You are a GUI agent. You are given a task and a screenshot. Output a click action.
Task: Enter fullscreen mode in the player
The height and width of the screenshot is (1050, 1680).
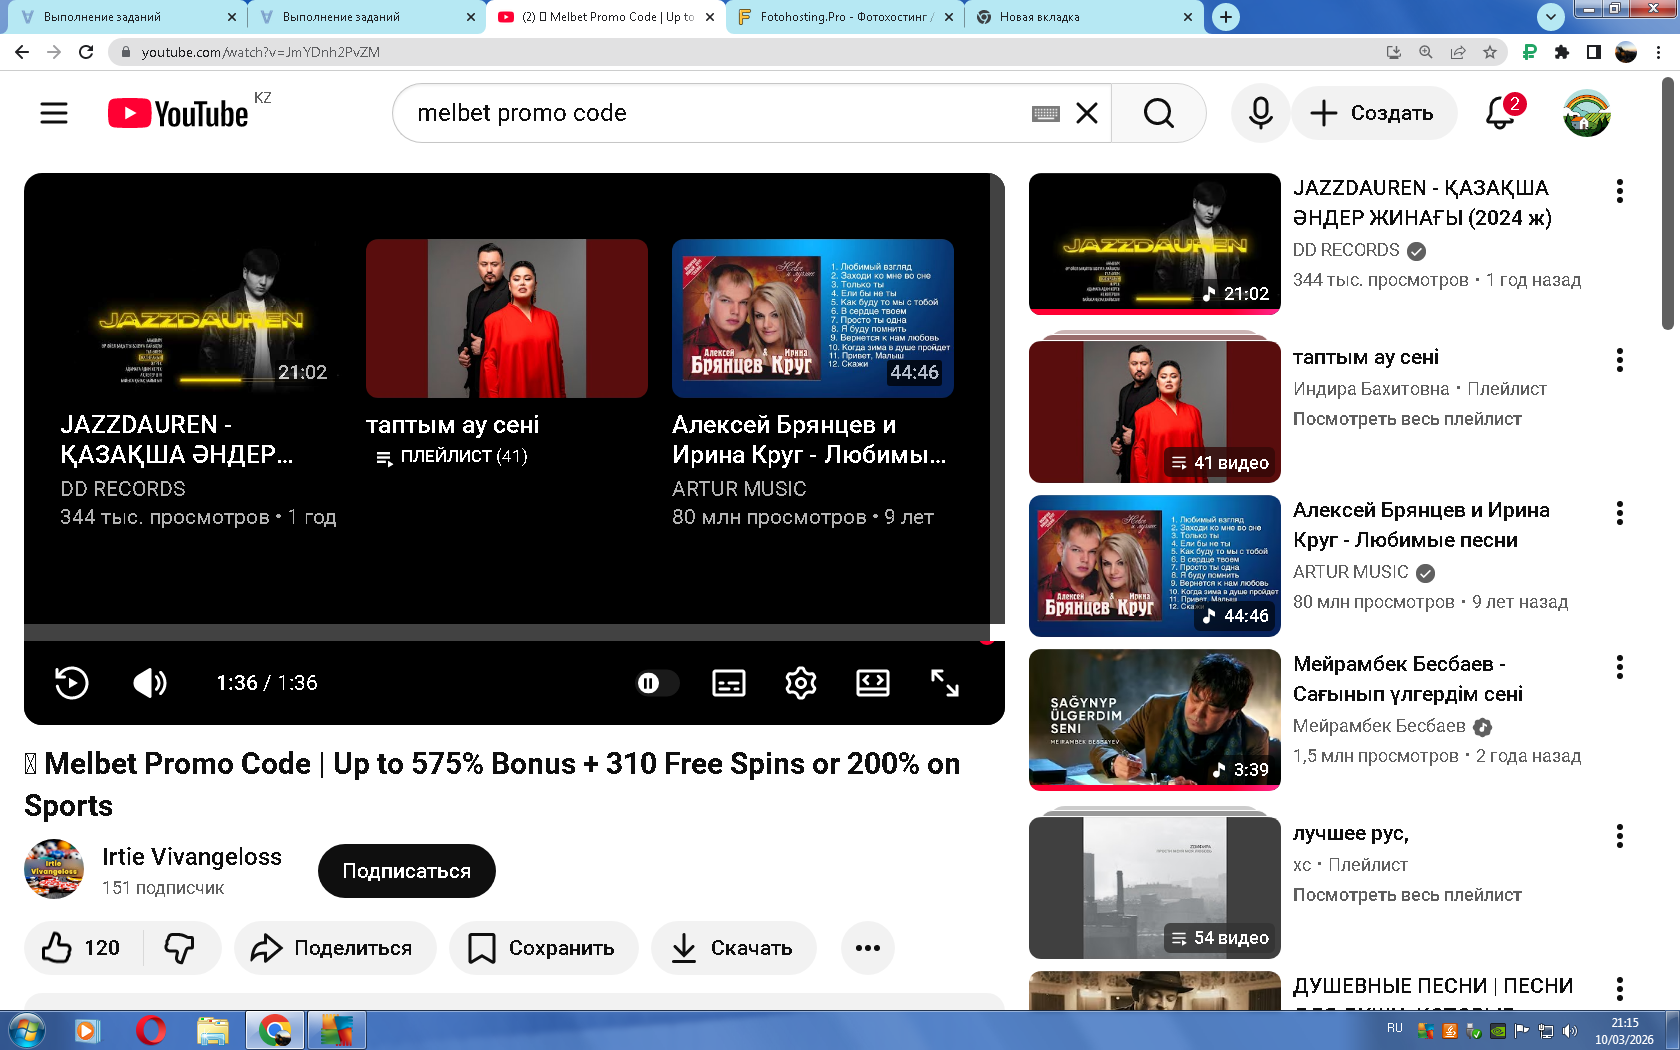(944, 683)
